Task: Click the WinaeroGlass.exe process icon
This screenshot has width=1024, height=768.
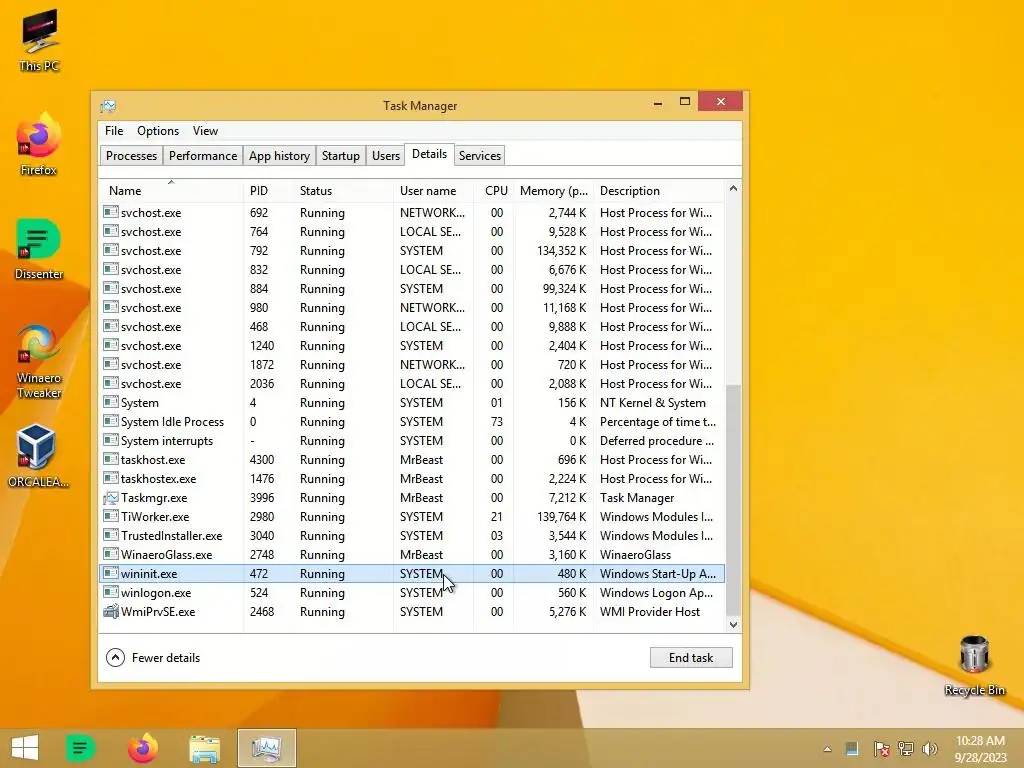Action: coord(111,554)
